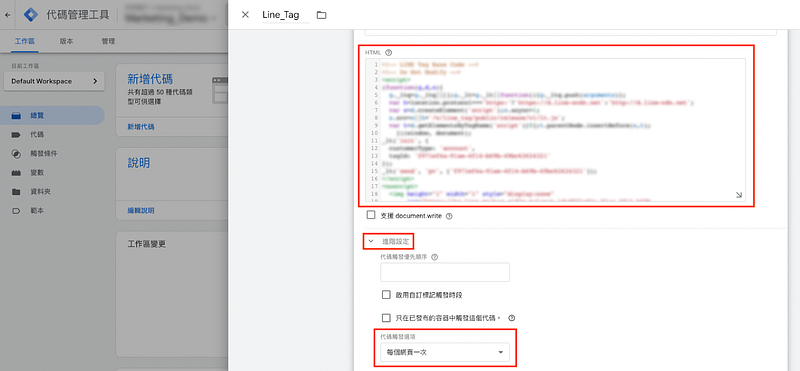Click the 編輯說明 link

click(x=141, y=210)
